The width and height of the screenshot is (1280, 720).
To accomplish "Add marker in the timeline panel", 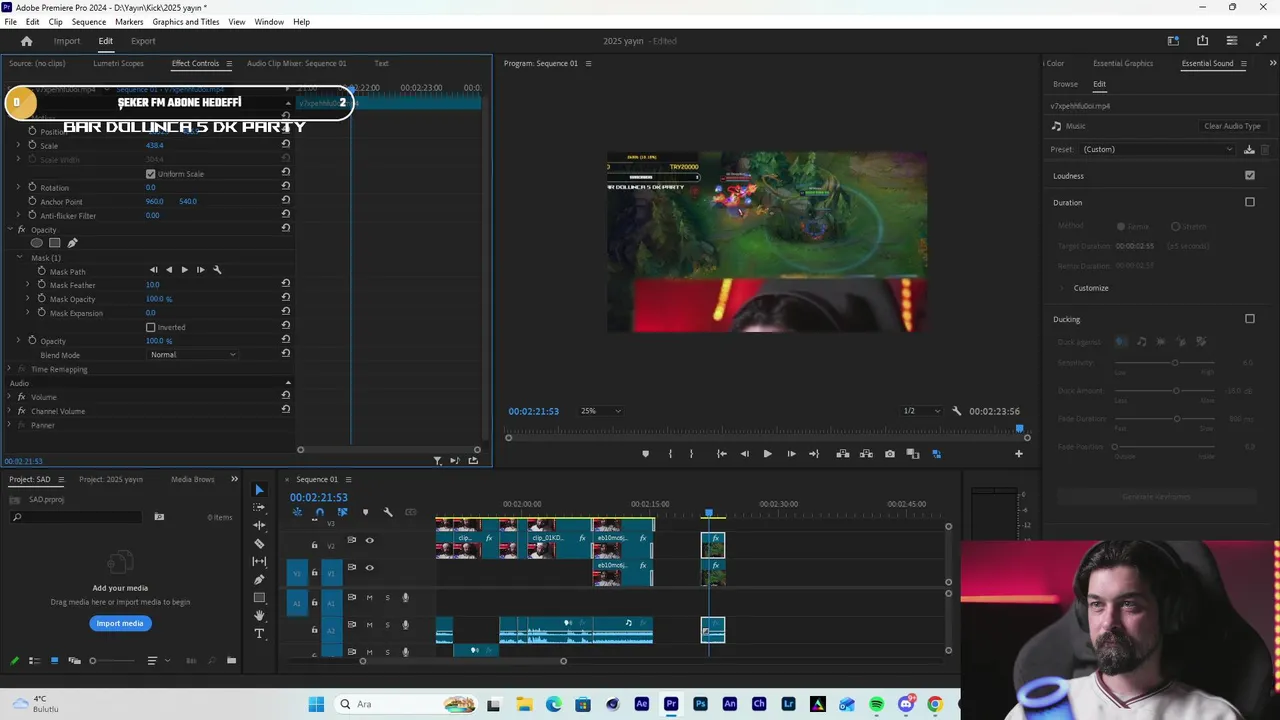I will tap(365, 512).
